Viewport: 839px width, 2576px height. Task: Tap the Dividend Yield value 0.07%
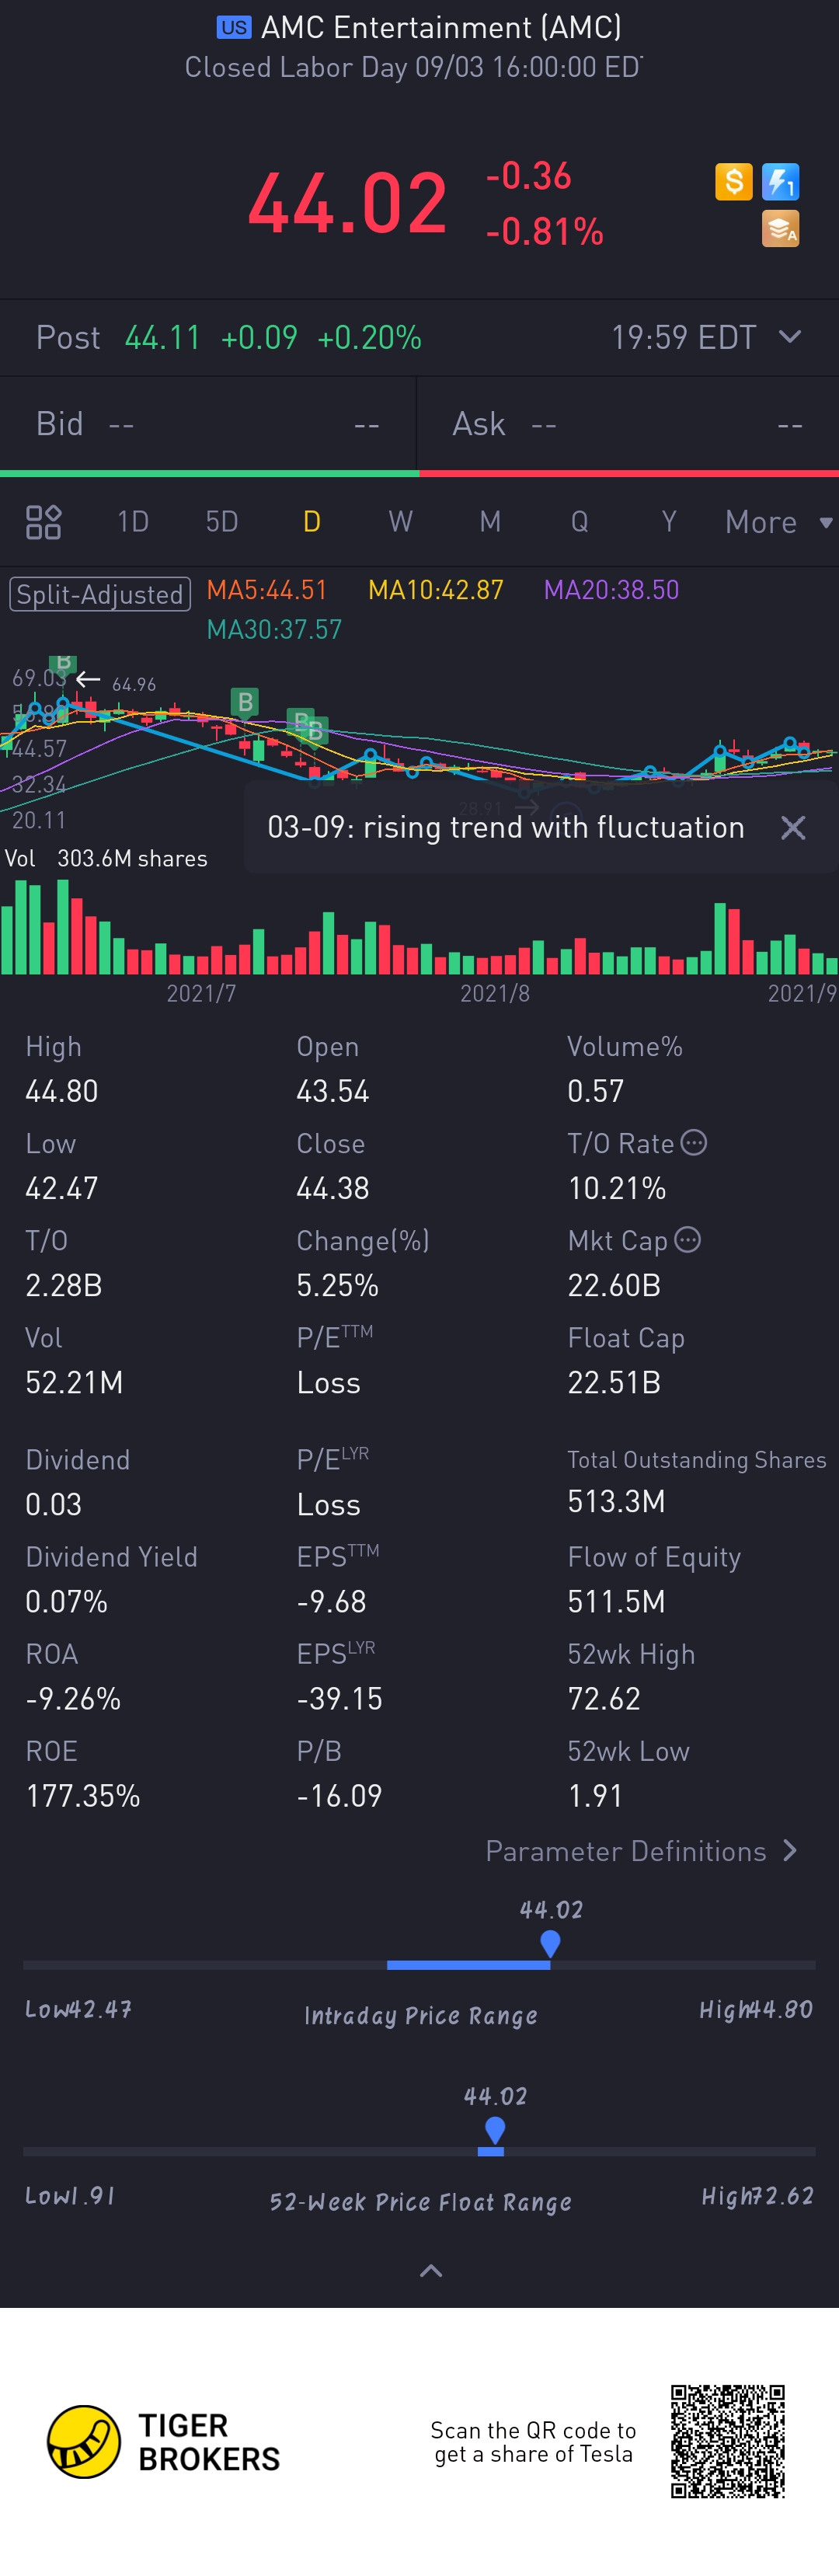tap(66, 1601)
